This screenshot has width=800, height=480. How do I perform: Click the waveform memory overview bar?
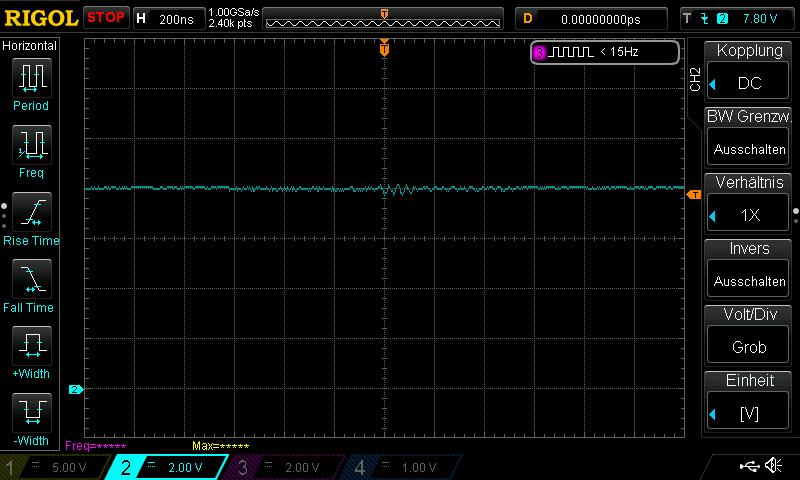pos(383,19)
